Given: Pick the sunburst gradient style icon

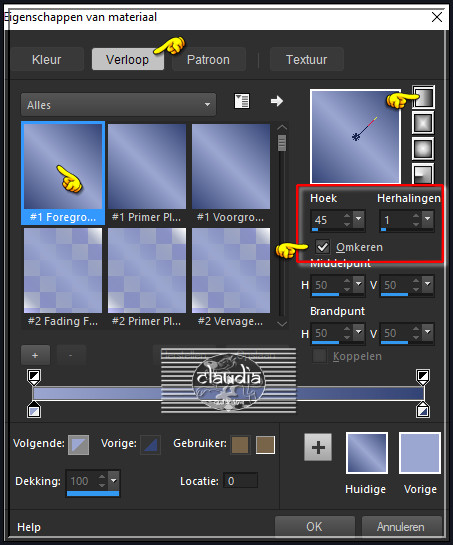Looking at the screenshot, I should [x=423, y=148].
